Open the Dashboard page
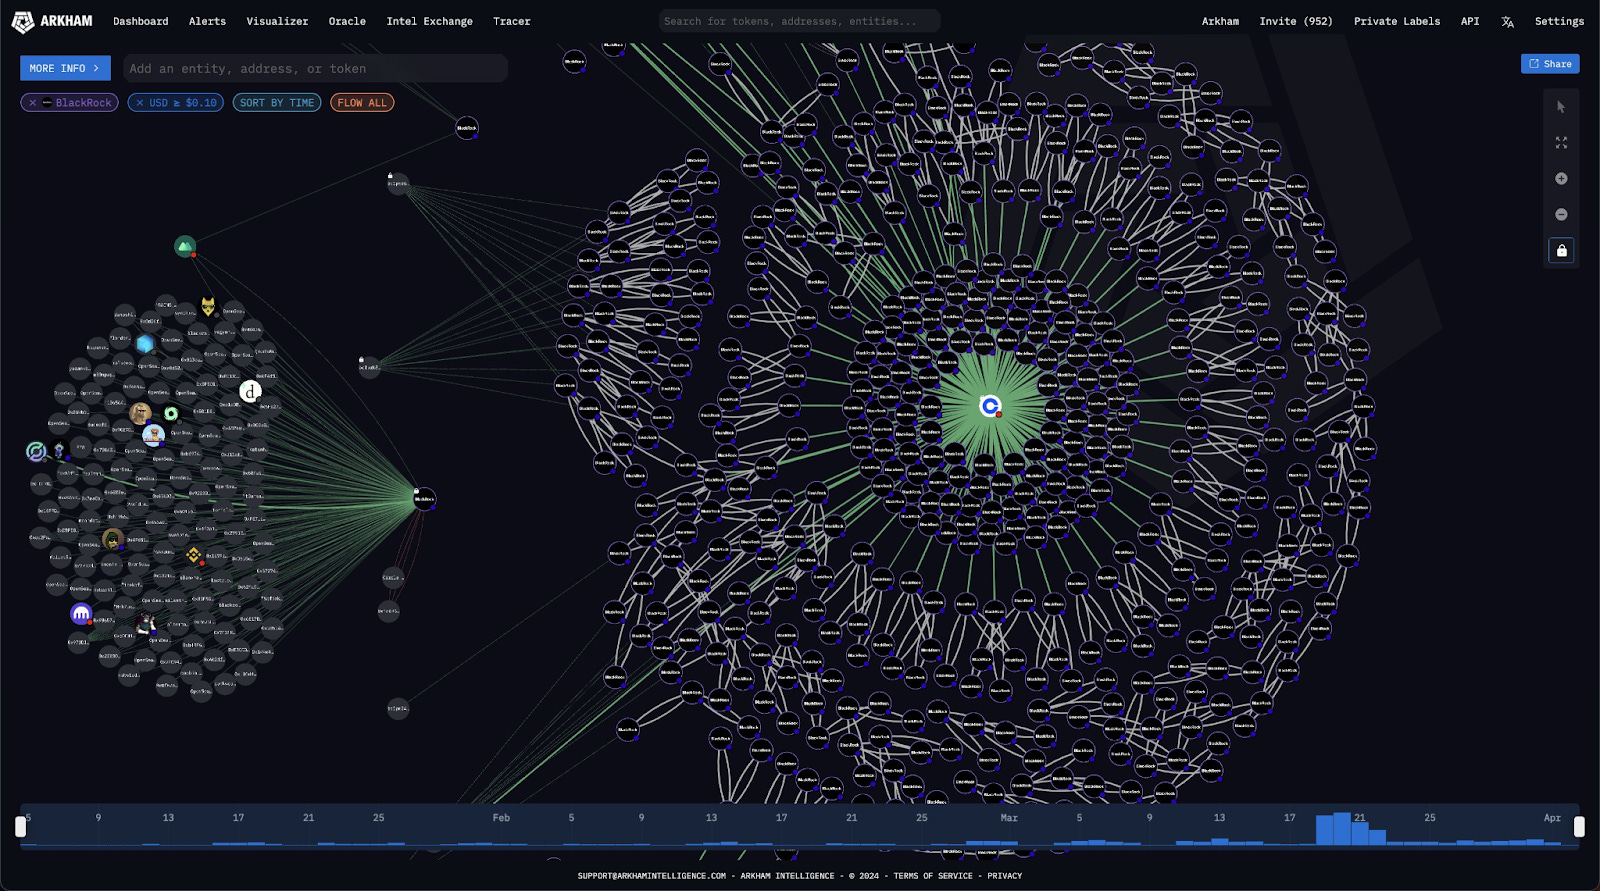 (x=140, y=21)
